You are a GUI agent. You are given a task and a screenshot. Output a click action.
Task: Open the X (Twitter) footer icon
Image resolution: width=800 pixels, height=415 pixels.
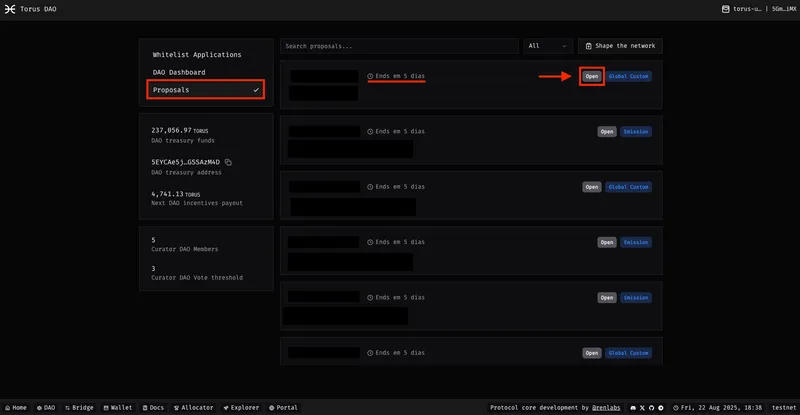[x=643, y=408]
